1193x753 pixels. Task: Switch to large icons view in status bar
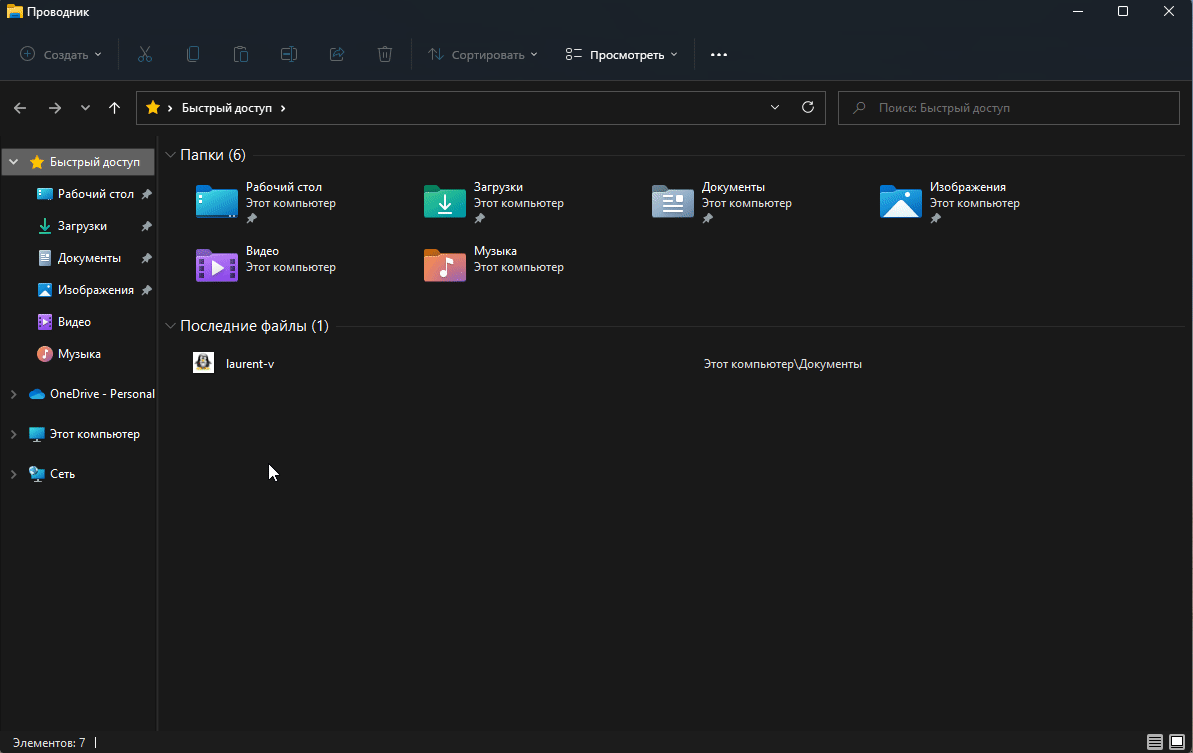coord(1177,742)
